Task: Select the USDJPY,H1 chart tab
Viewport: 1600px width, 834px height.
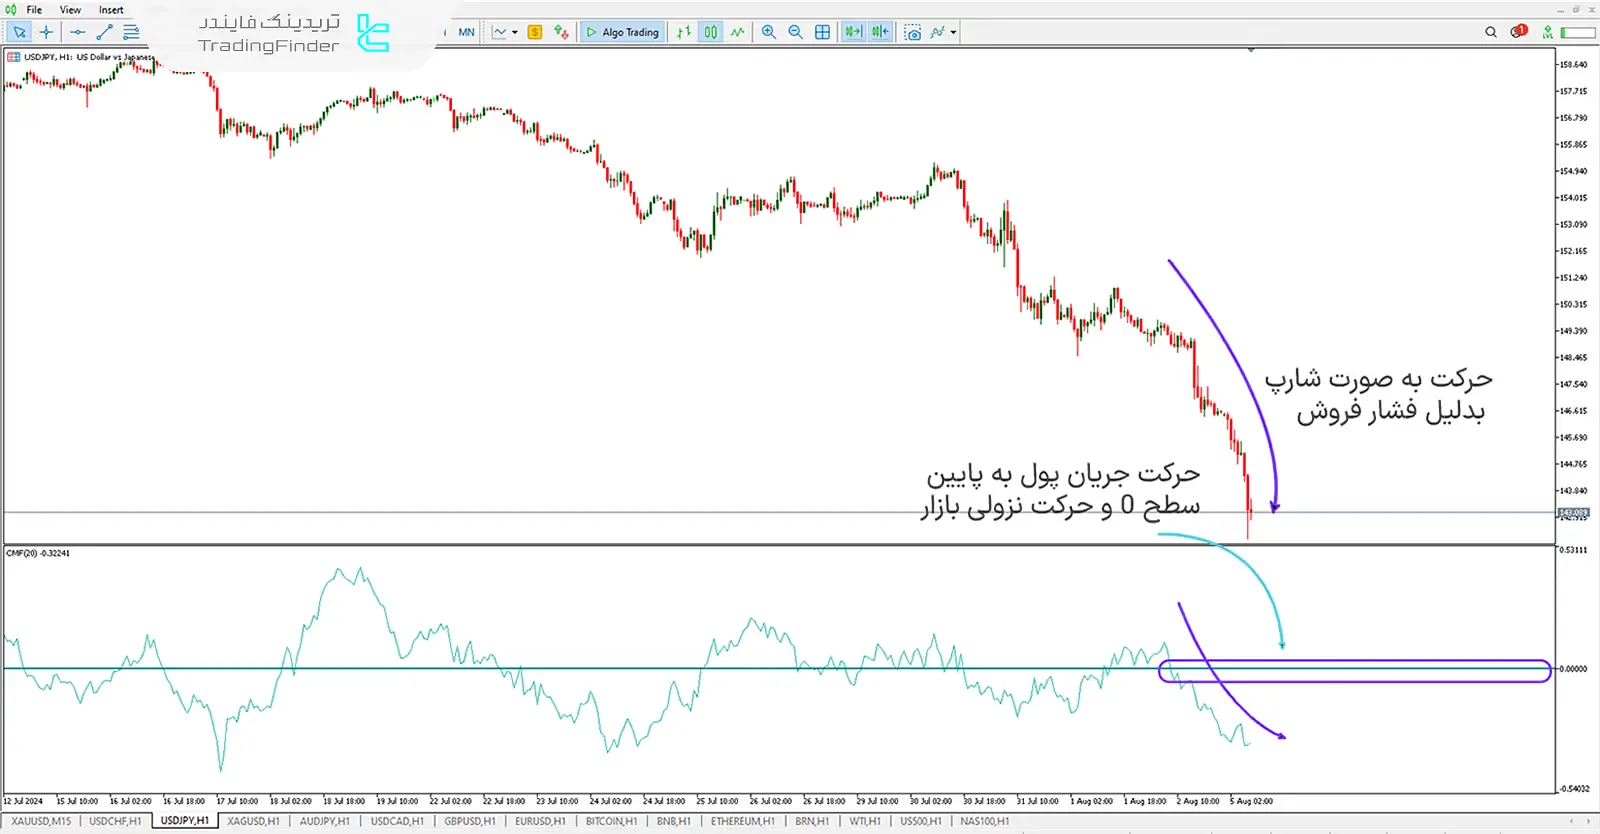Action: [x=185, y=821]
